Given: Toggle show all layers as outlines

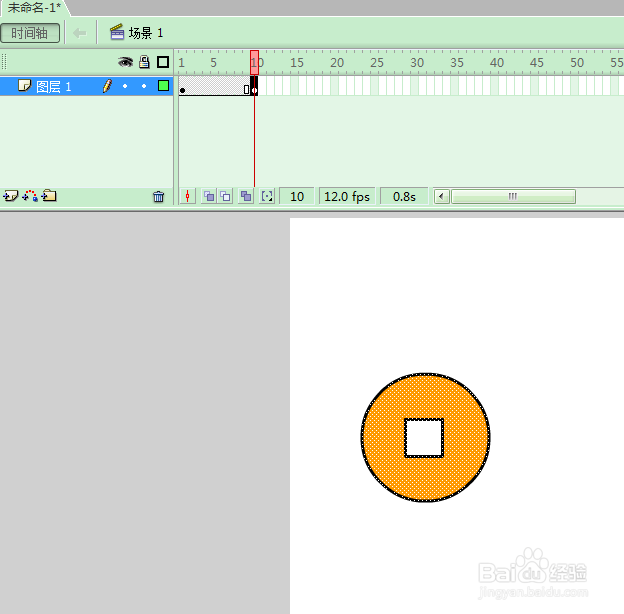Looking at the screenshot, I should tap(163, 62).
